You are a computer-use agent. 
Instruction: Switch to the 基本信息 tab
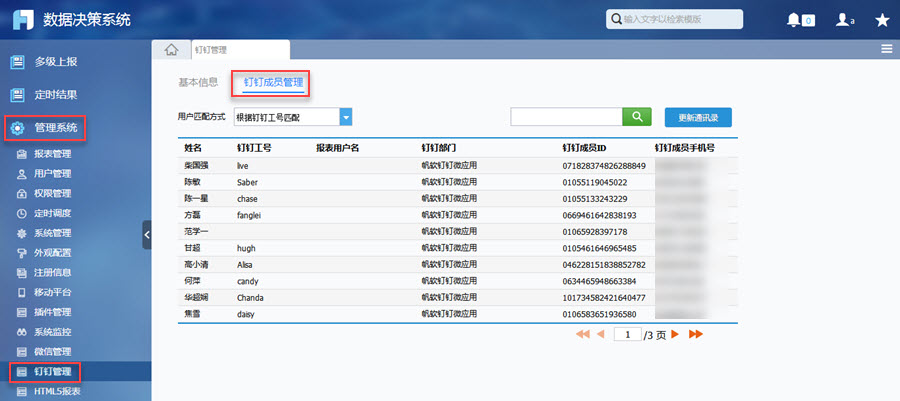coord(198,82)
